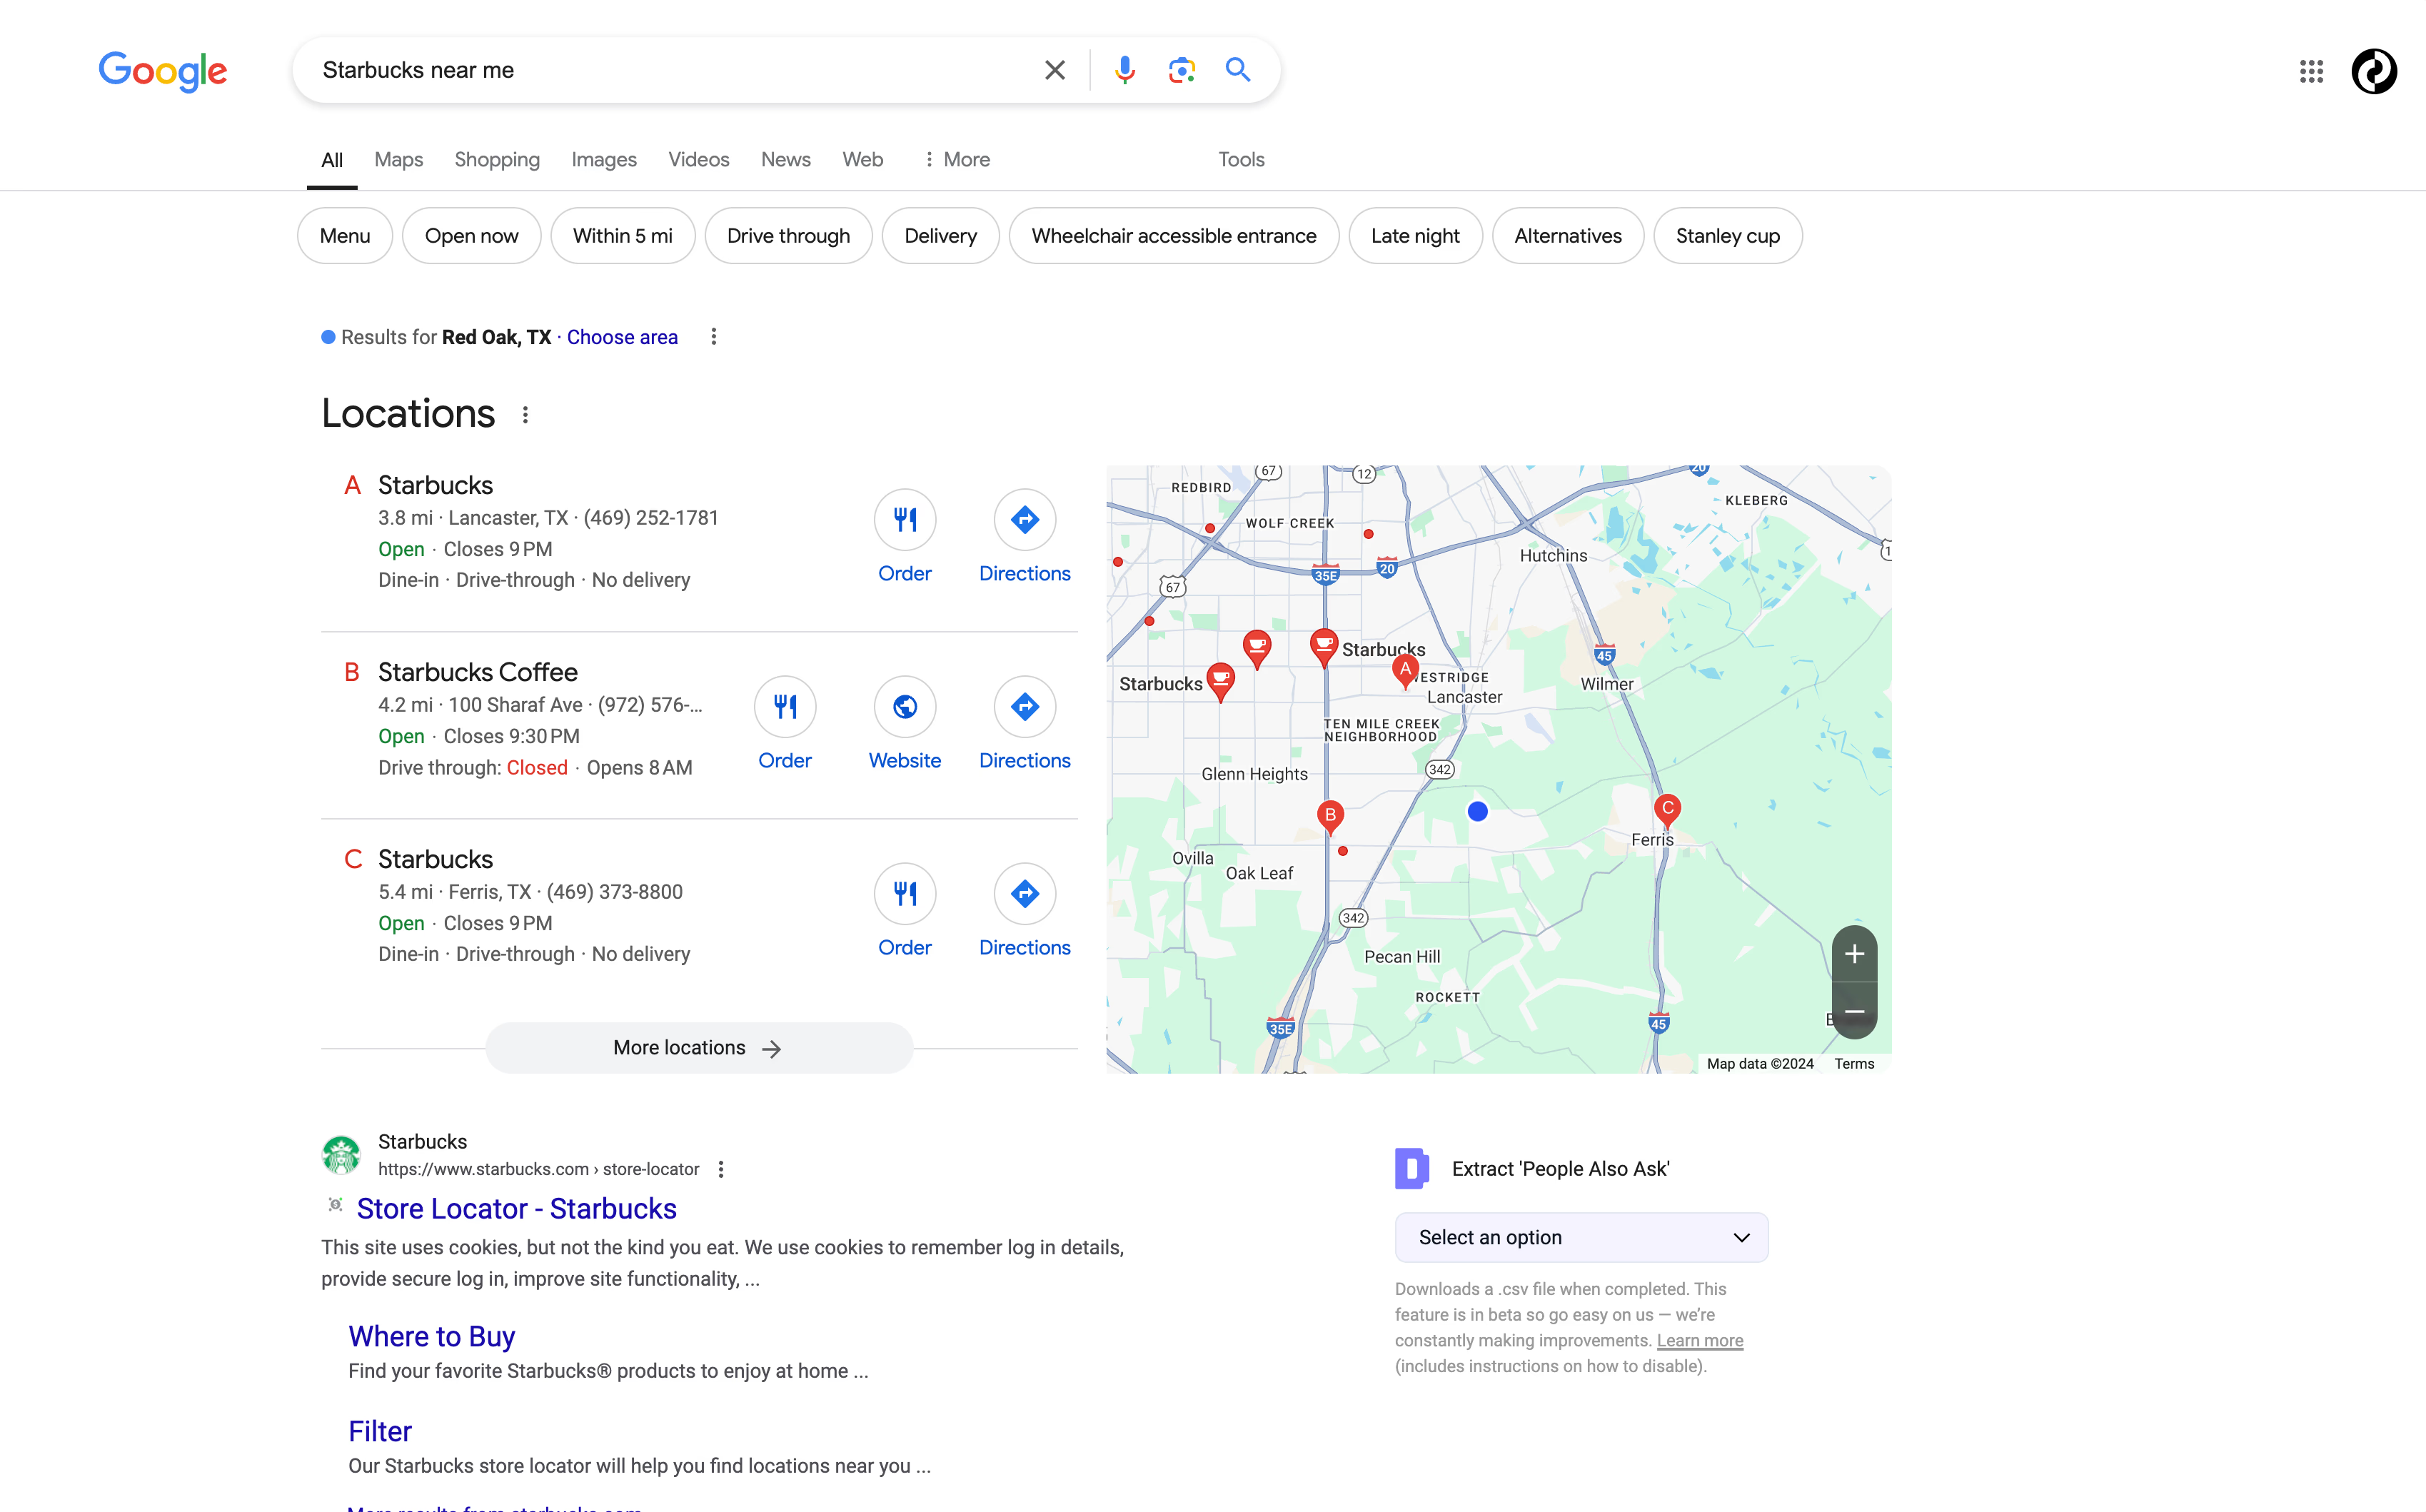2426x1512 pixels.
Task: Click the Learn more link
Action: pyautogui.click(x=1700, y=1340)
